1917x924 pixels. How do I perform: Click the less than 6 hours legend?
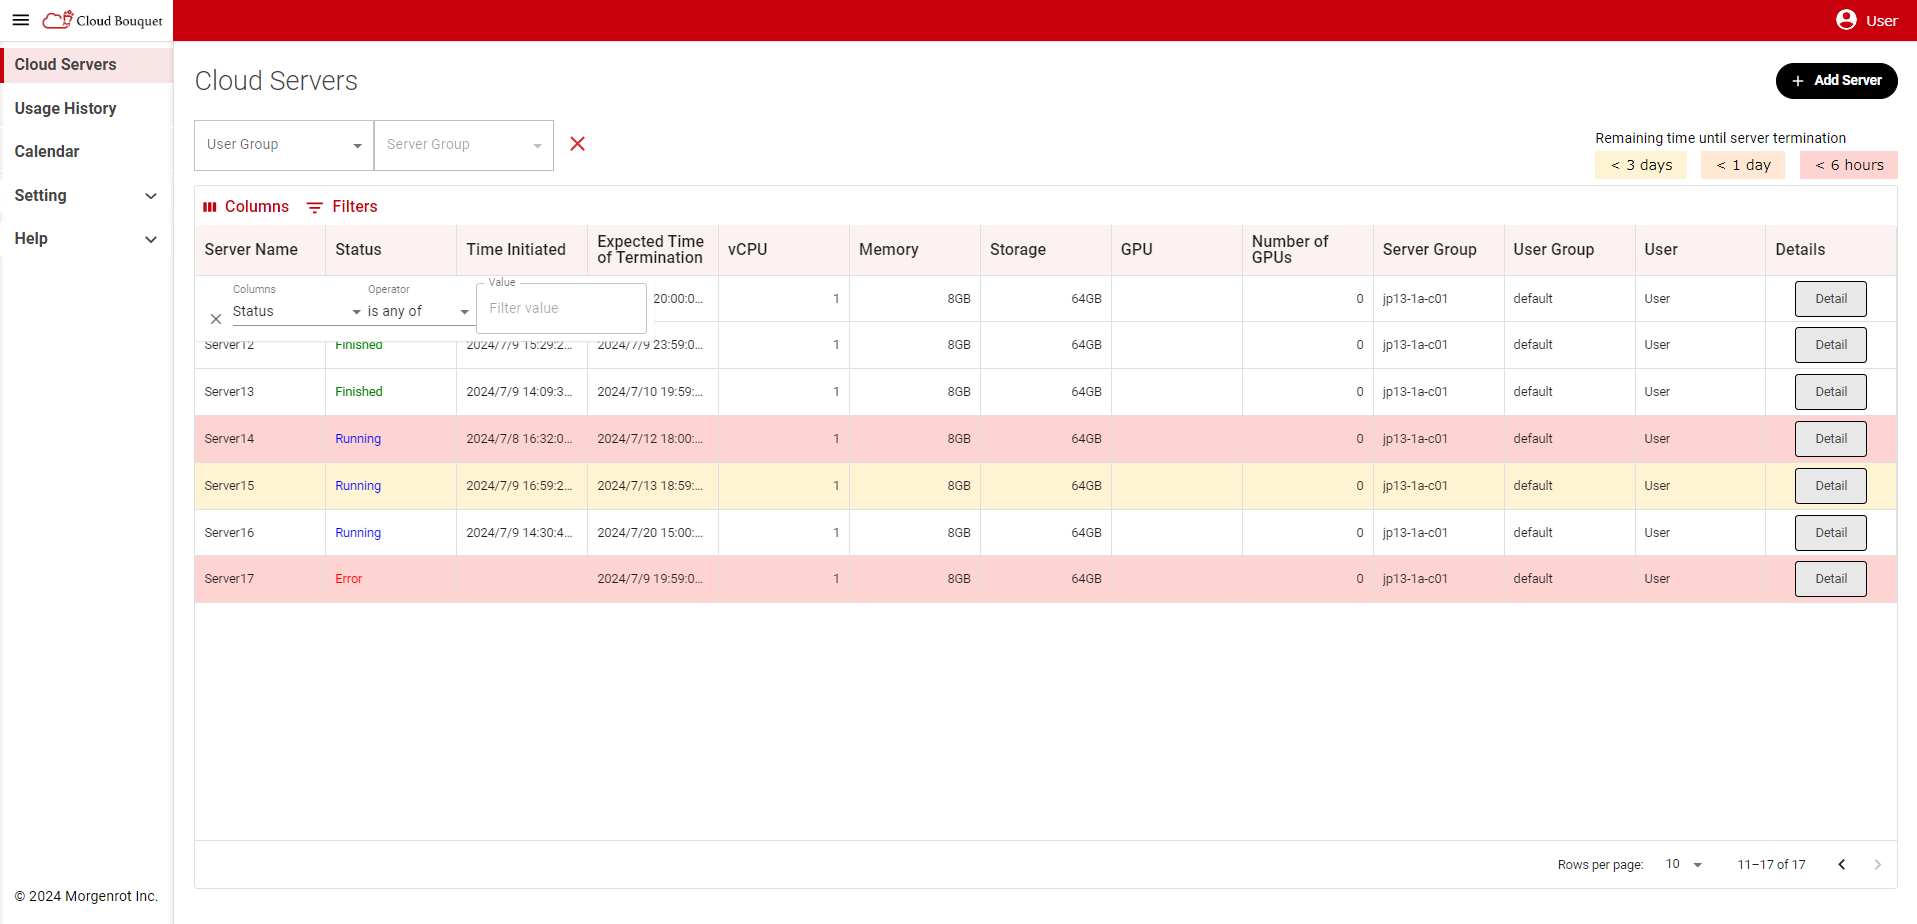point(1849,165)
